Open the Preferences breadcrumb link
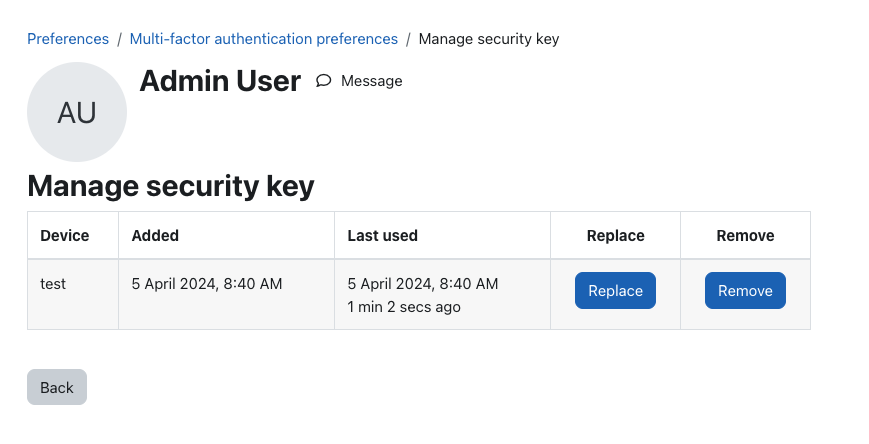 pos(68,39)
